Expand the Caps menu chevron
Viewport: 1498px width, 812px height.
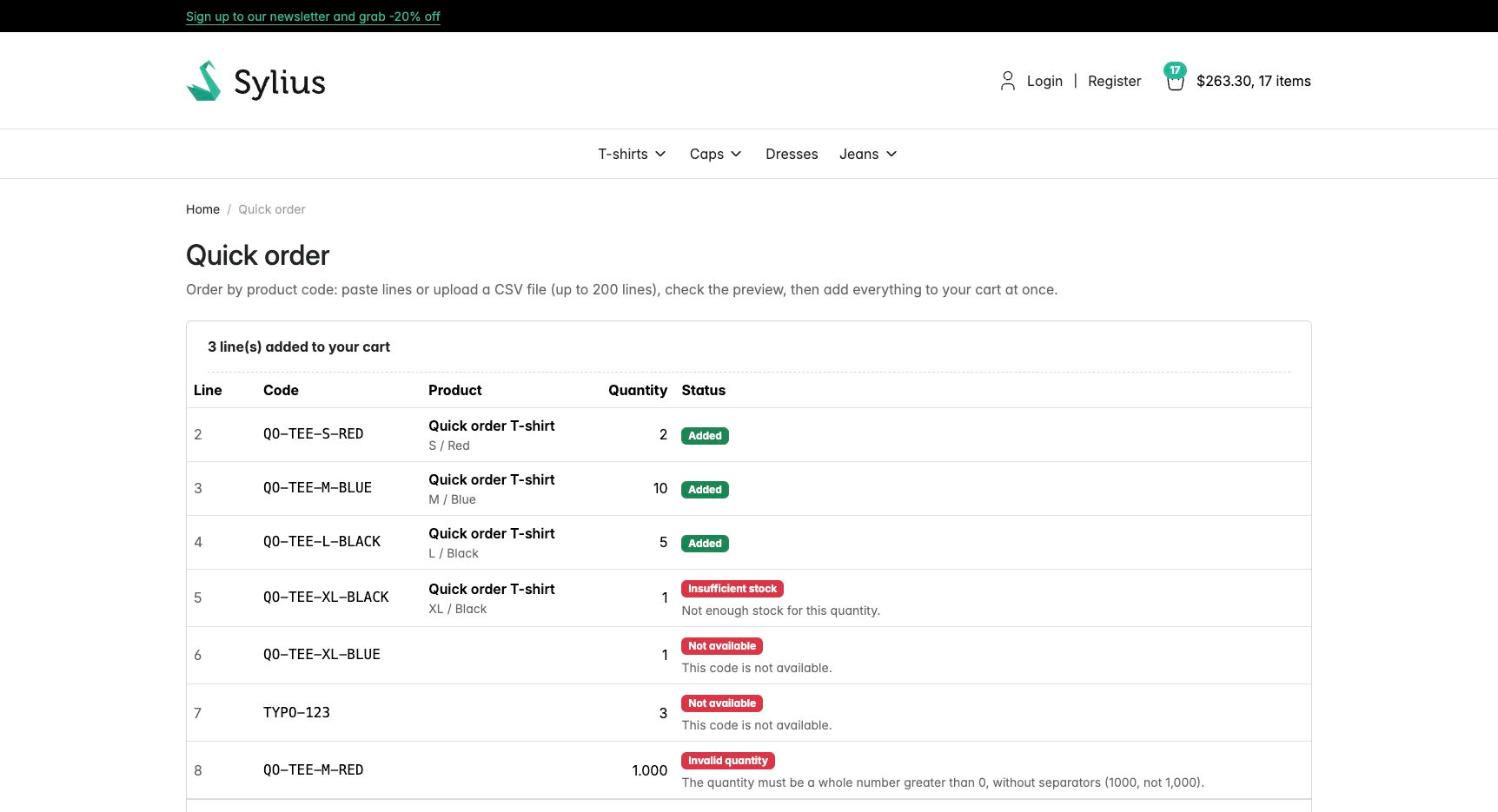[x=736, y=154]
